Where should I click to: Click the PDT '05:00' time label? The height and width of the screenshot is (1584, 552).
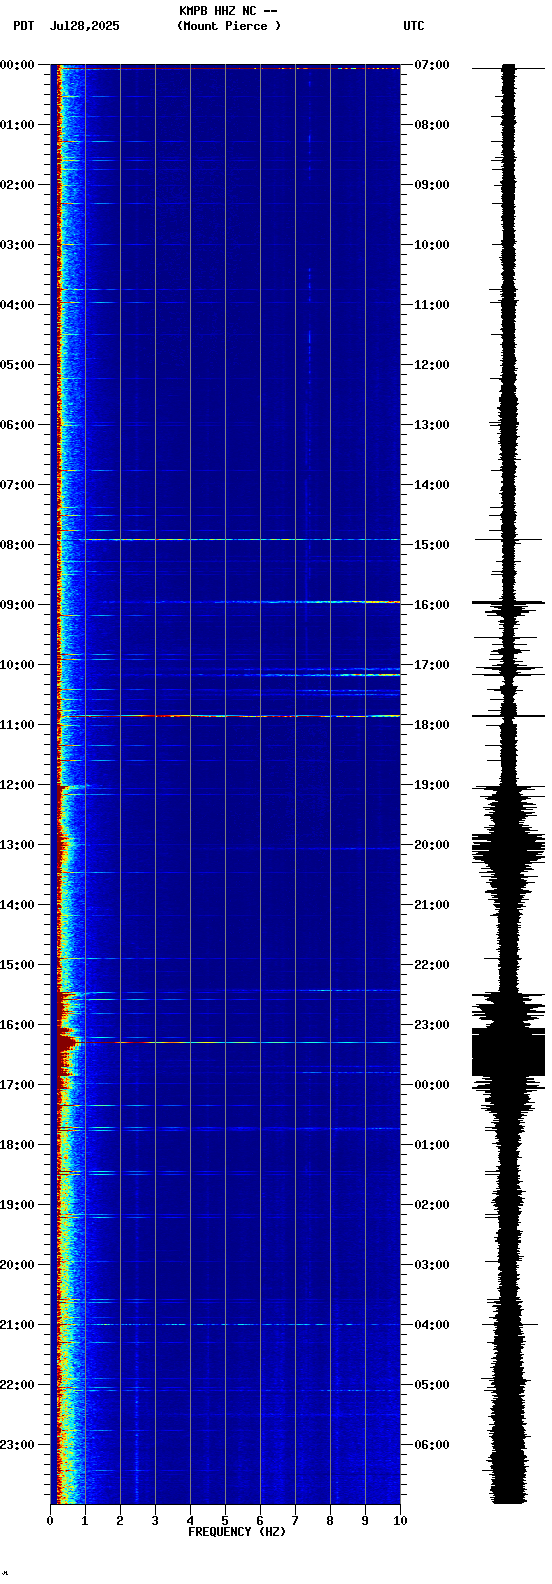point(18,365)
